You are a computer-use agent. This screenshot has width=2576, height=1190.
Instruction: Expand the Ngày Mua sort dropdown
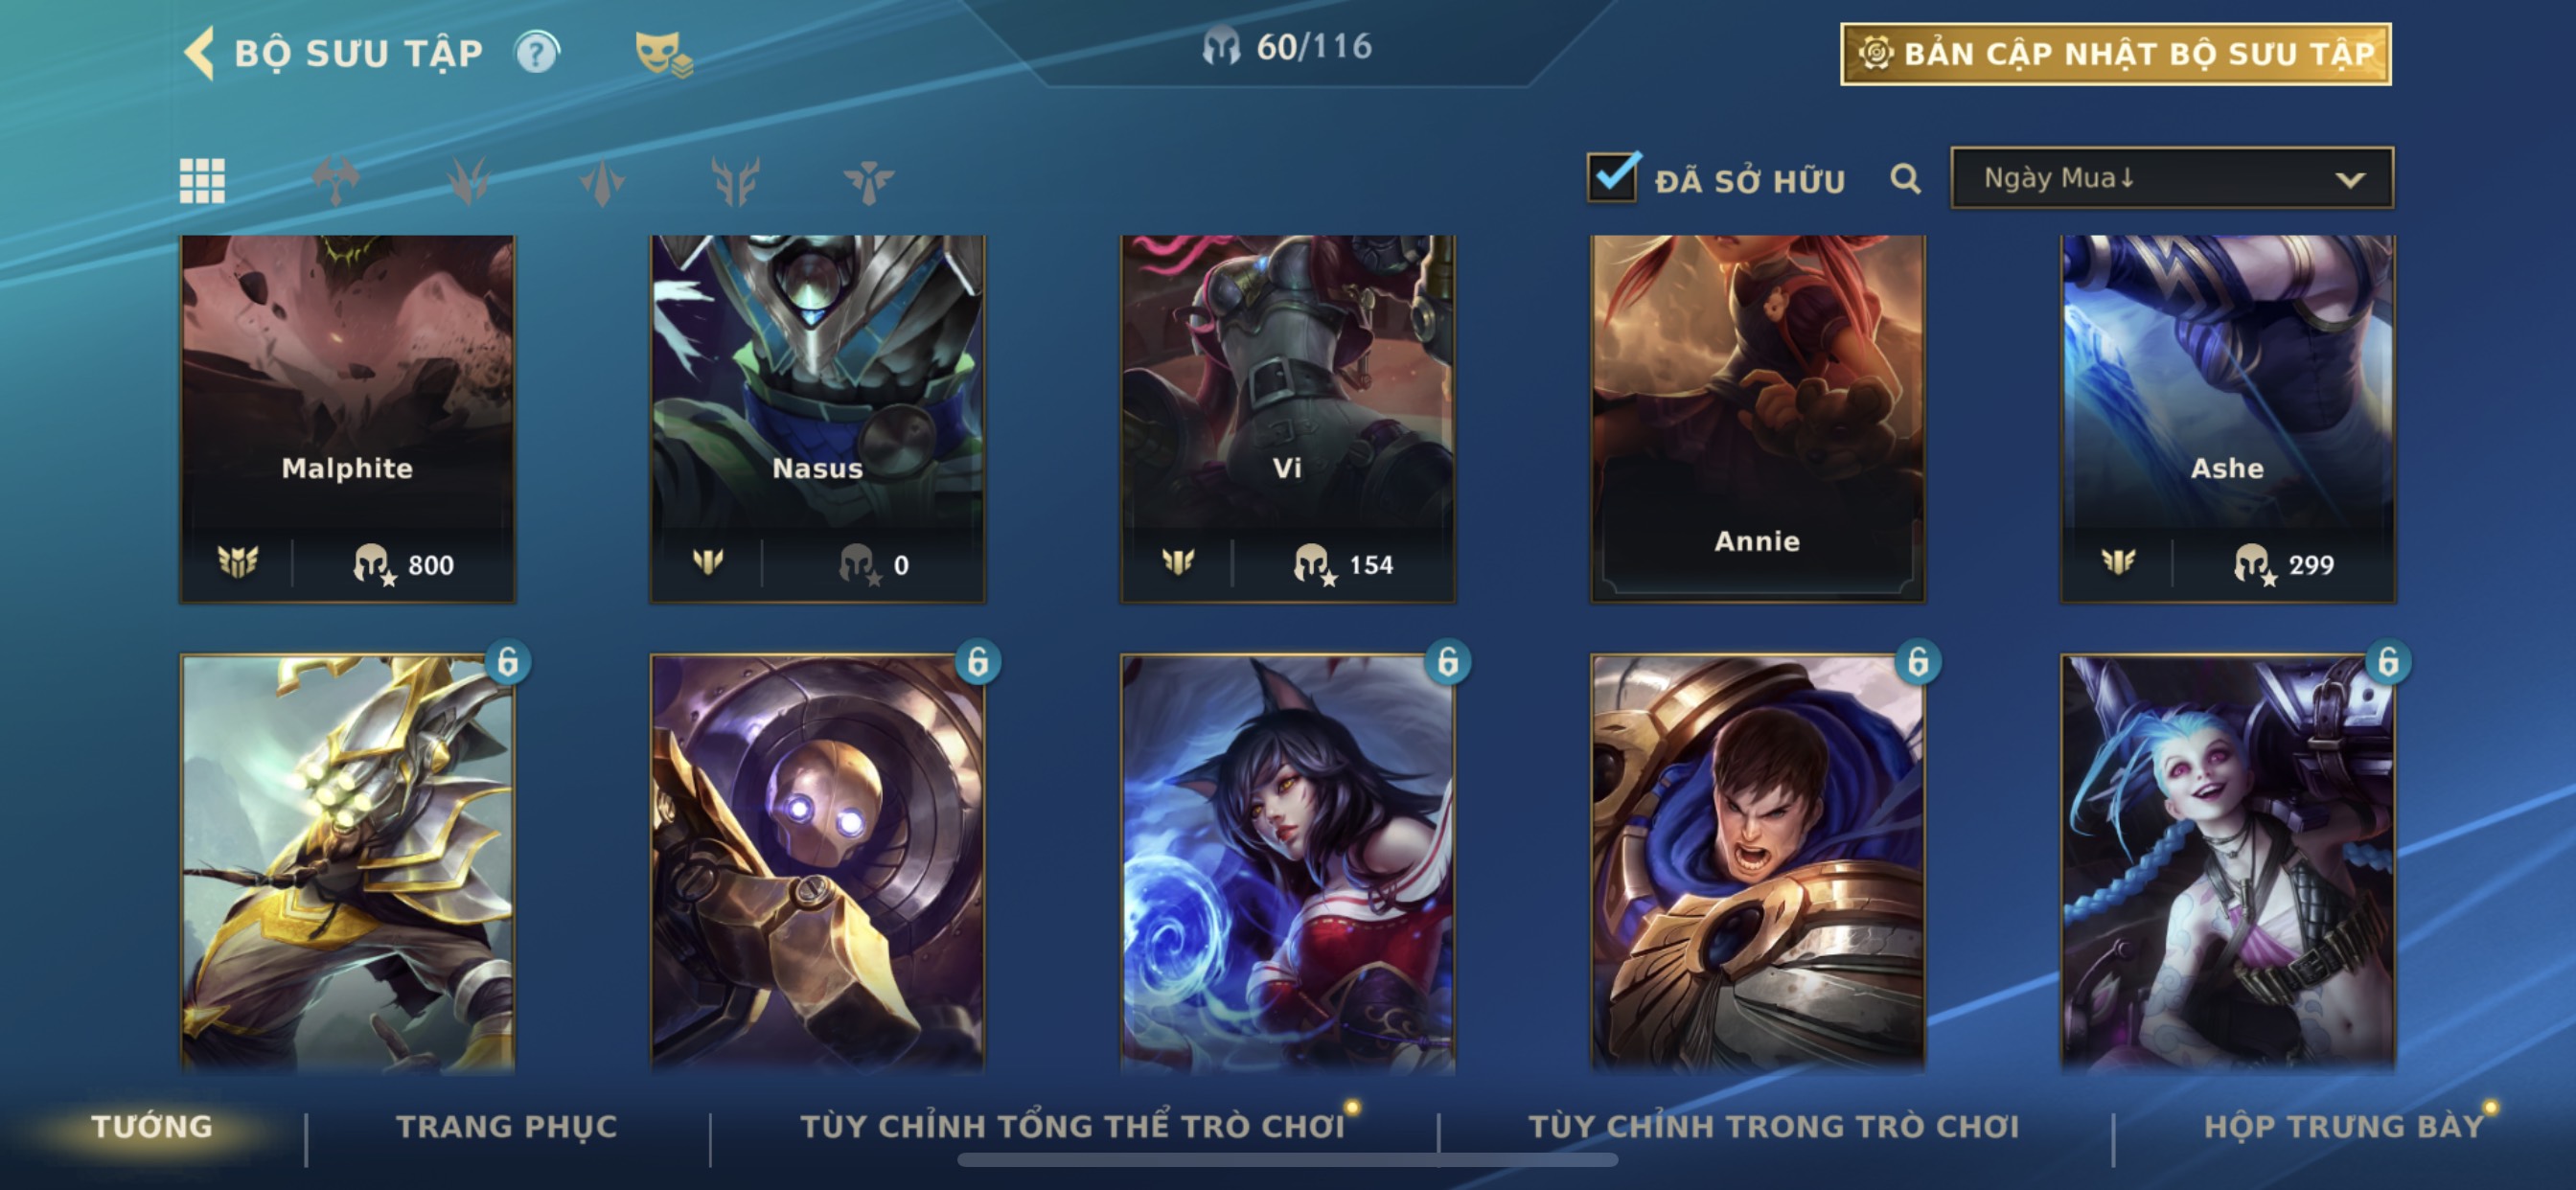(2171, 178)
